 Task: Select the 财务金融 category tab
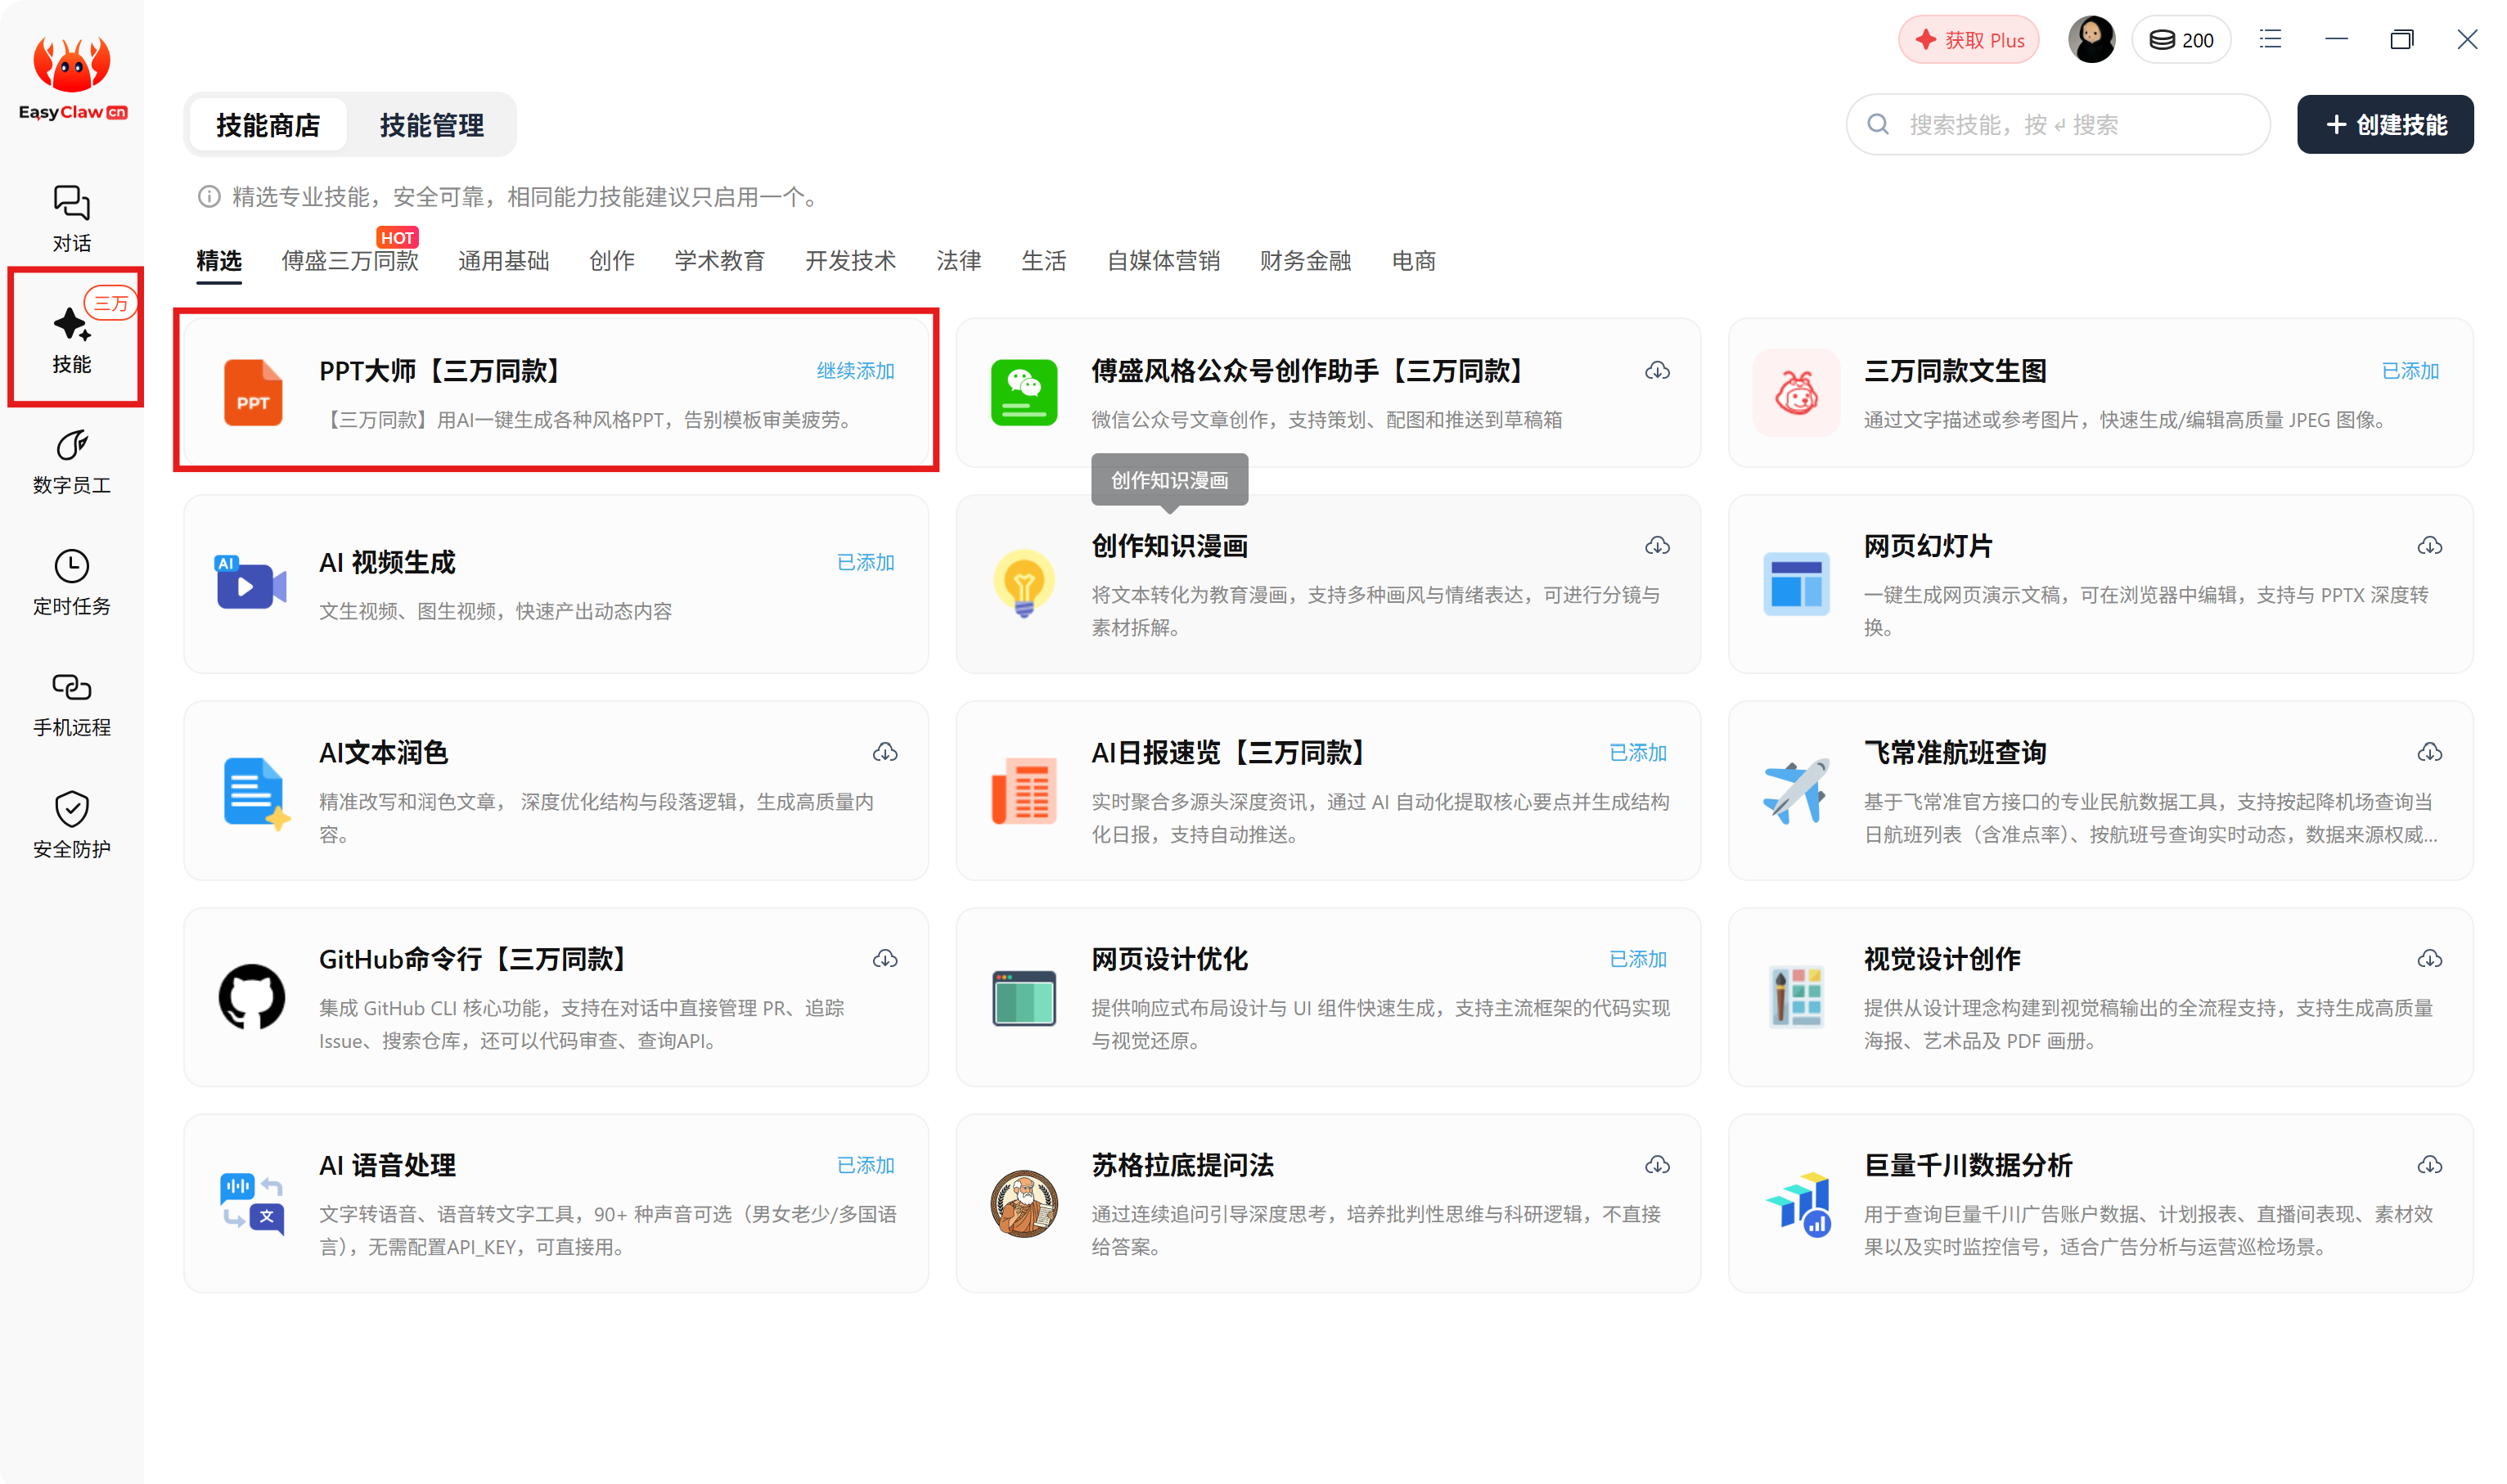[x=1305, y=261]
